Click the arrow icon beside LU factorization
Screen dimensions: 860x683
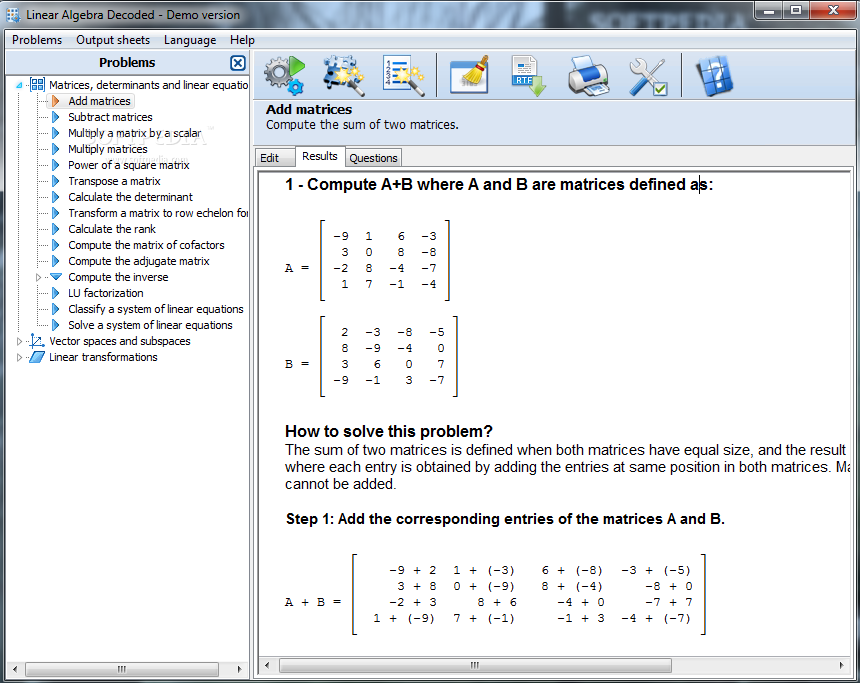point(55,293)
